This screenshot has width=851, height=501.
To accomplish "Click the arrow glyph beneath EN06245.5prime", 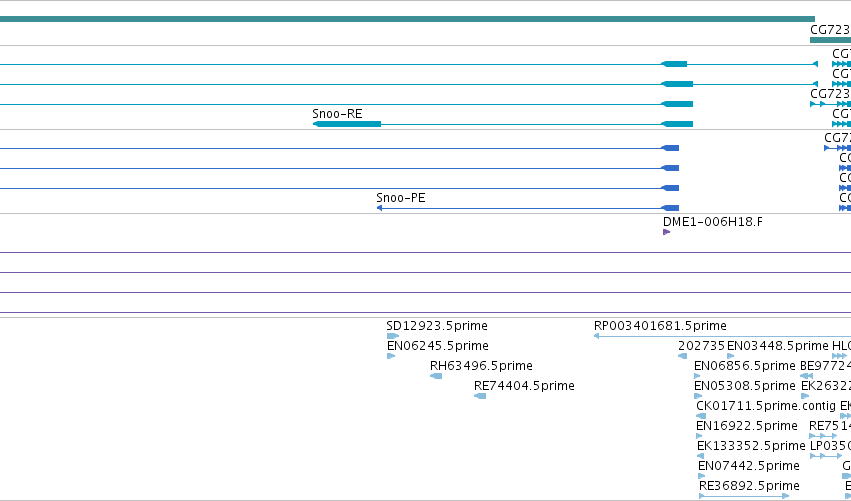I will click(x=391, y=356).
